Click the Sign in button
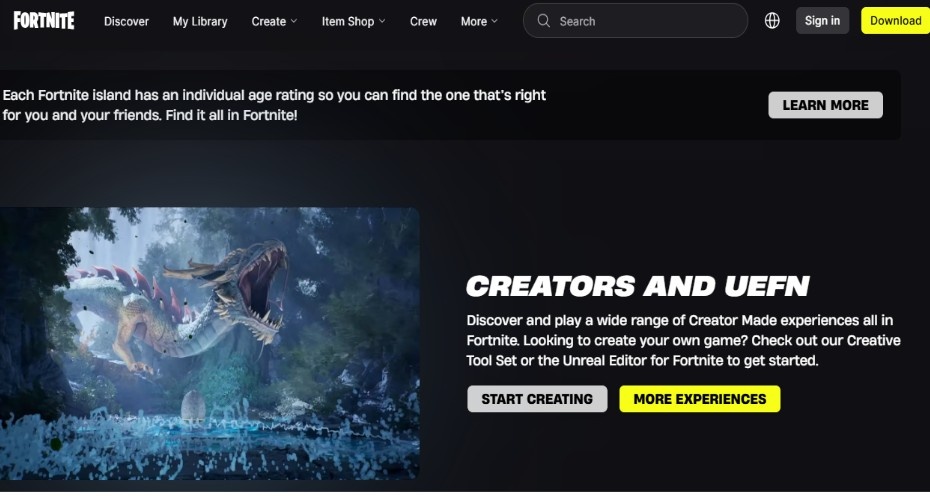 click(x=822, y=21)
